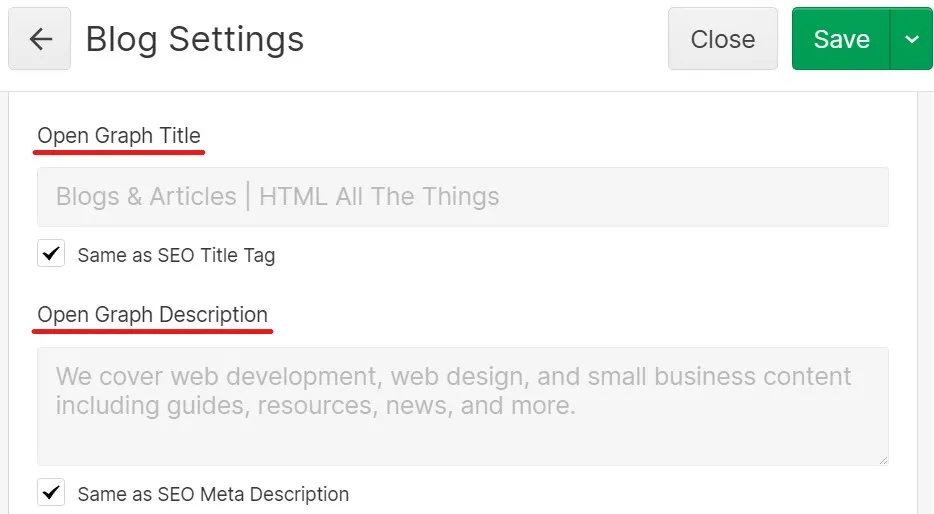
Task: Click the Open Graph Title field label
Action: coord(119,136)
